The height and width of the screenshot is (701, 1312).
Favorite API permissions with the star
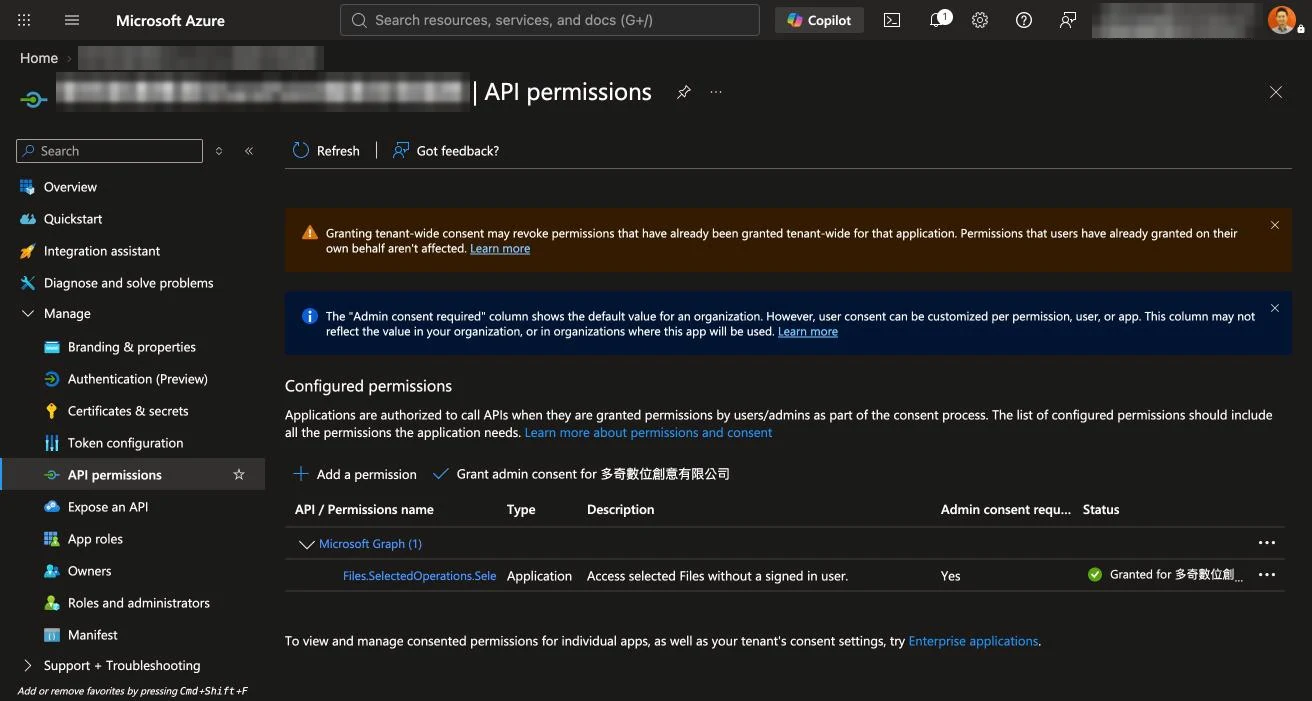(239, 475)
